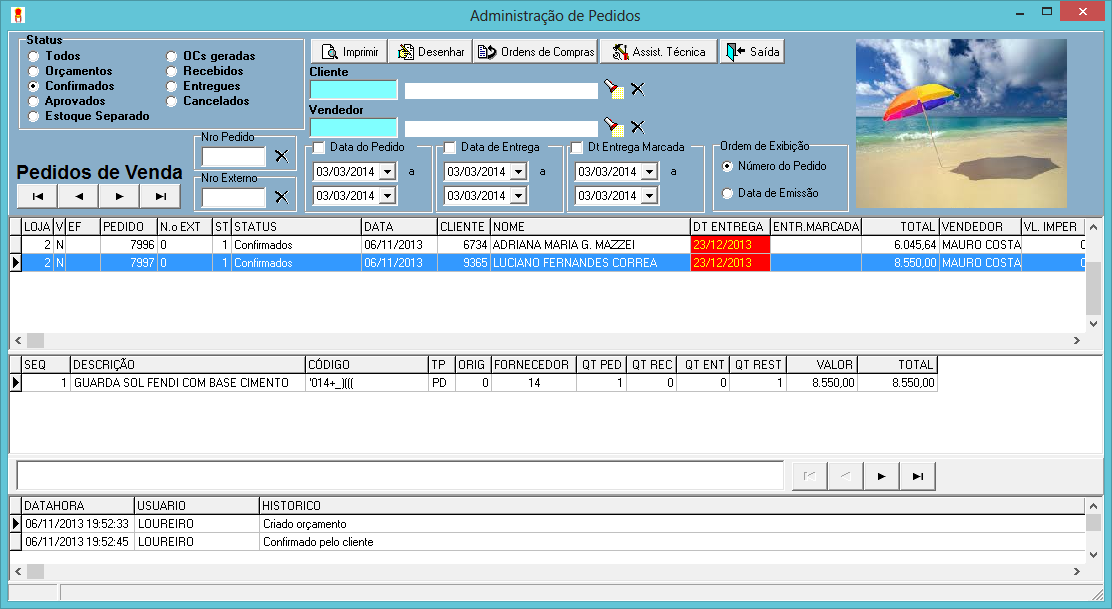Open Assist. Técnica
Screen dimensions: 1112x609
(x=658, y=52)
